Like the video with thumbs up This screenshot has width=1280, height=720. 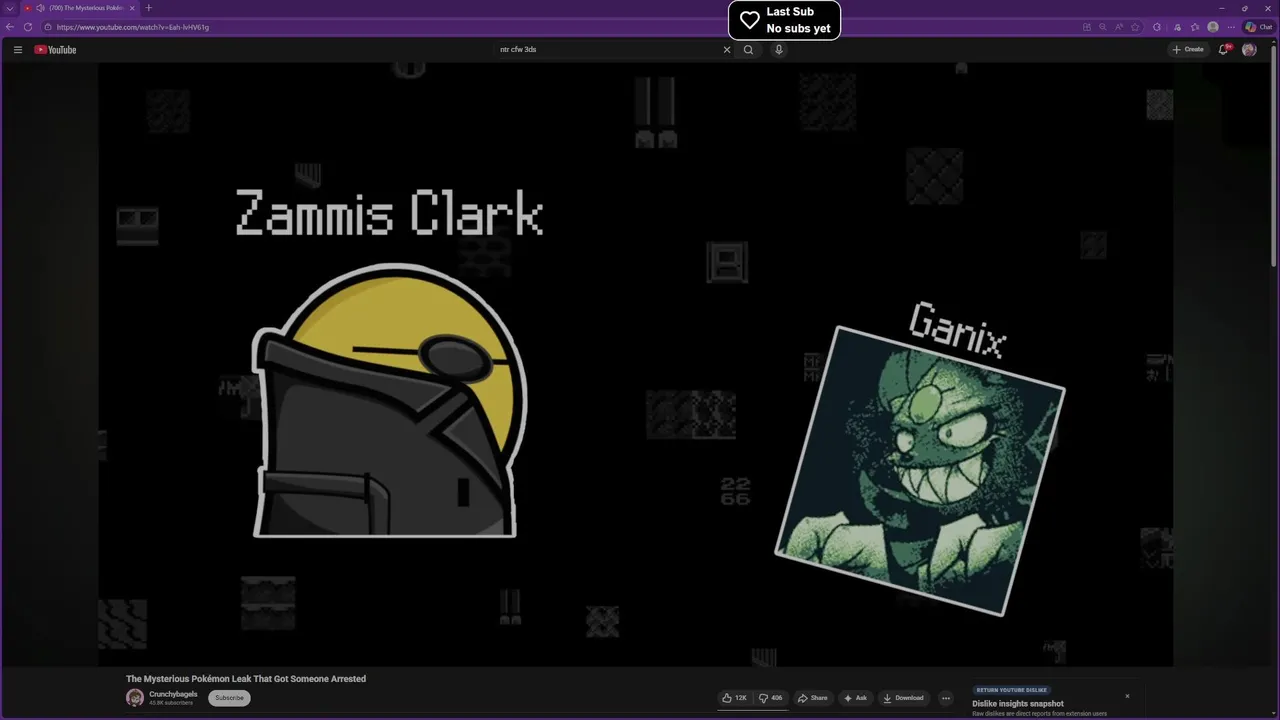734,698
